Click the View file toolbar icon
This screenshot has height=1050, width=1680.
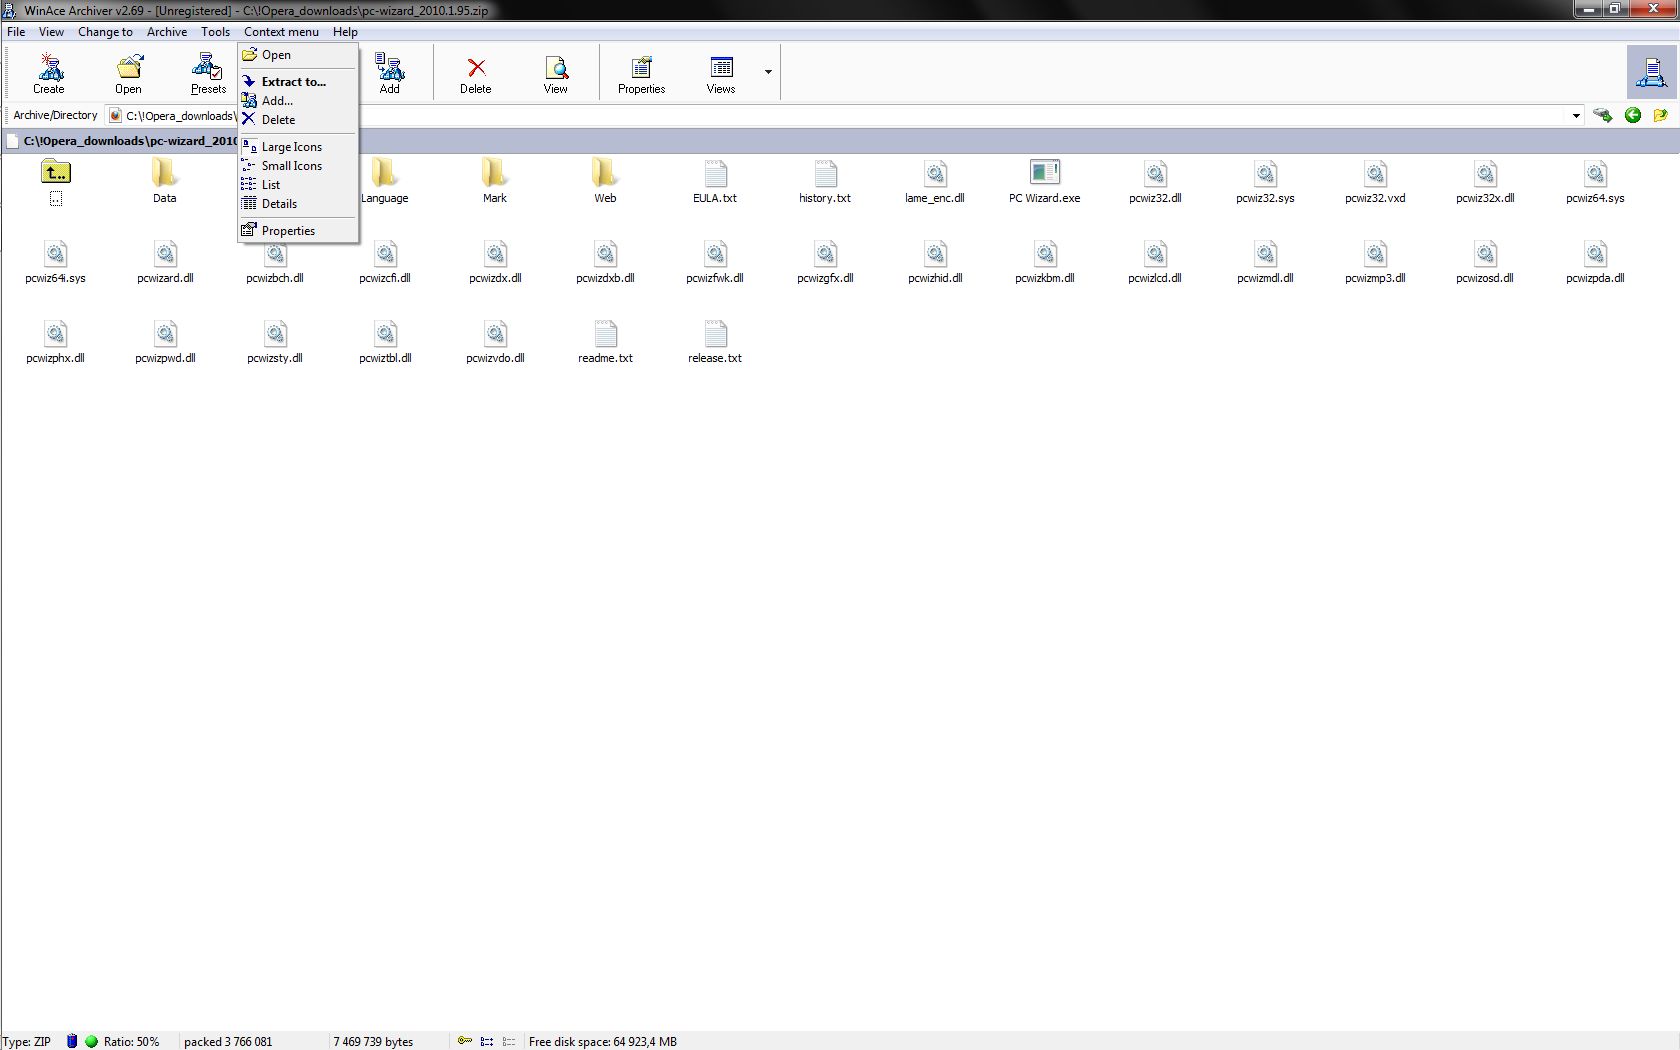tap(556, 73)
